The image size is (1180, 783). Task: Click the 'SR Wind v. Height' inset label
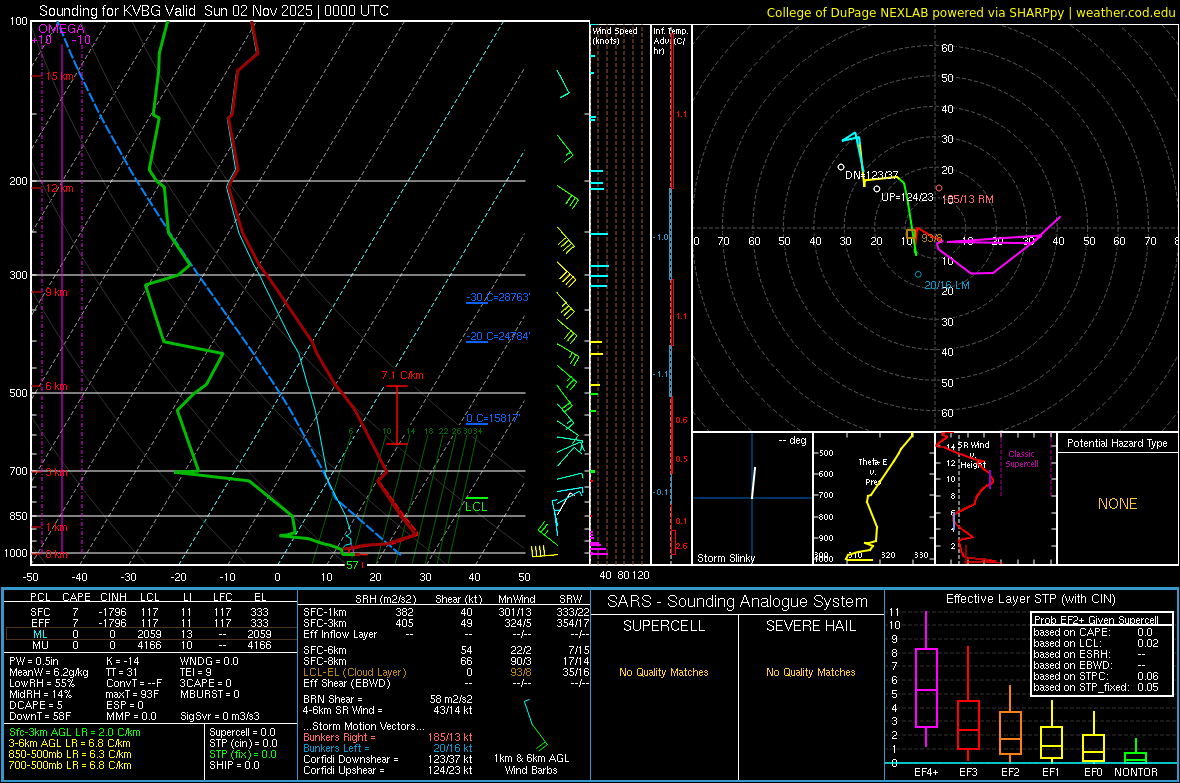973,455
